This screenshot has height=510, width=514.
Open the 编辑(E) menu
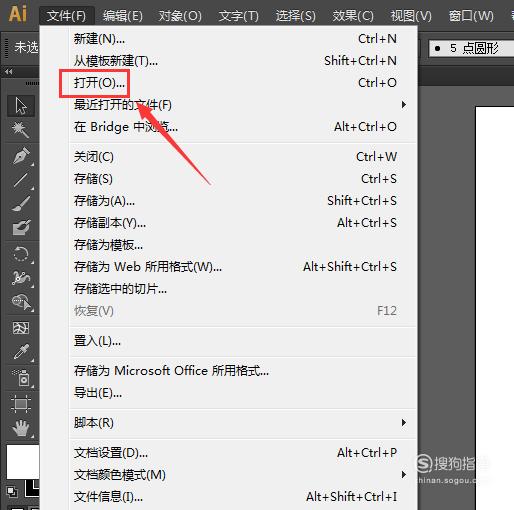(123, 16)
